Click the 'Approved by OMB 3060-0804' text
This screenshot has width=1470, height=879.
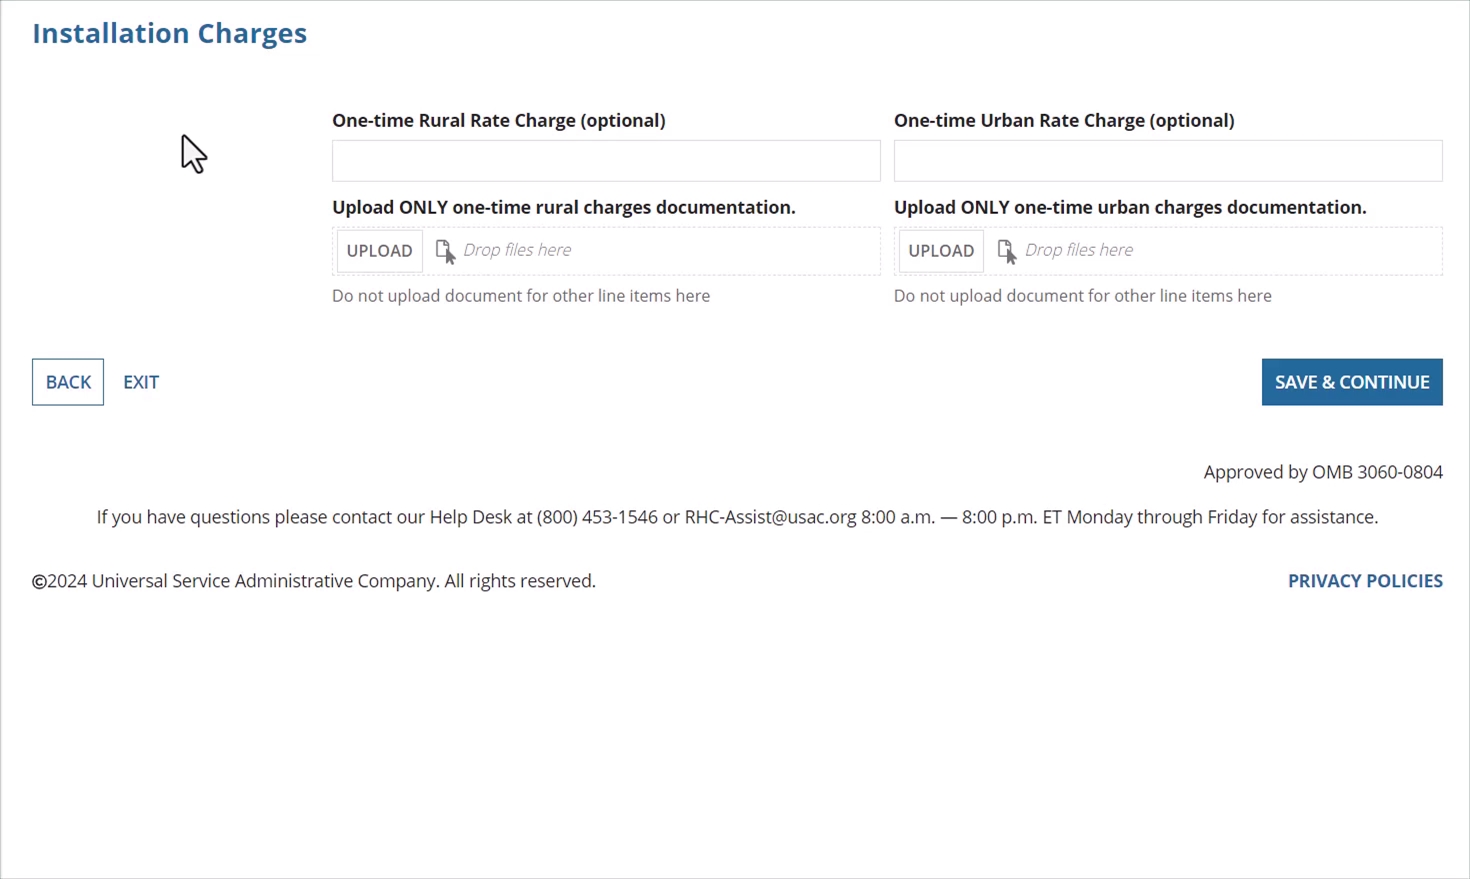pyautogui.click(x=1323, y=472)
